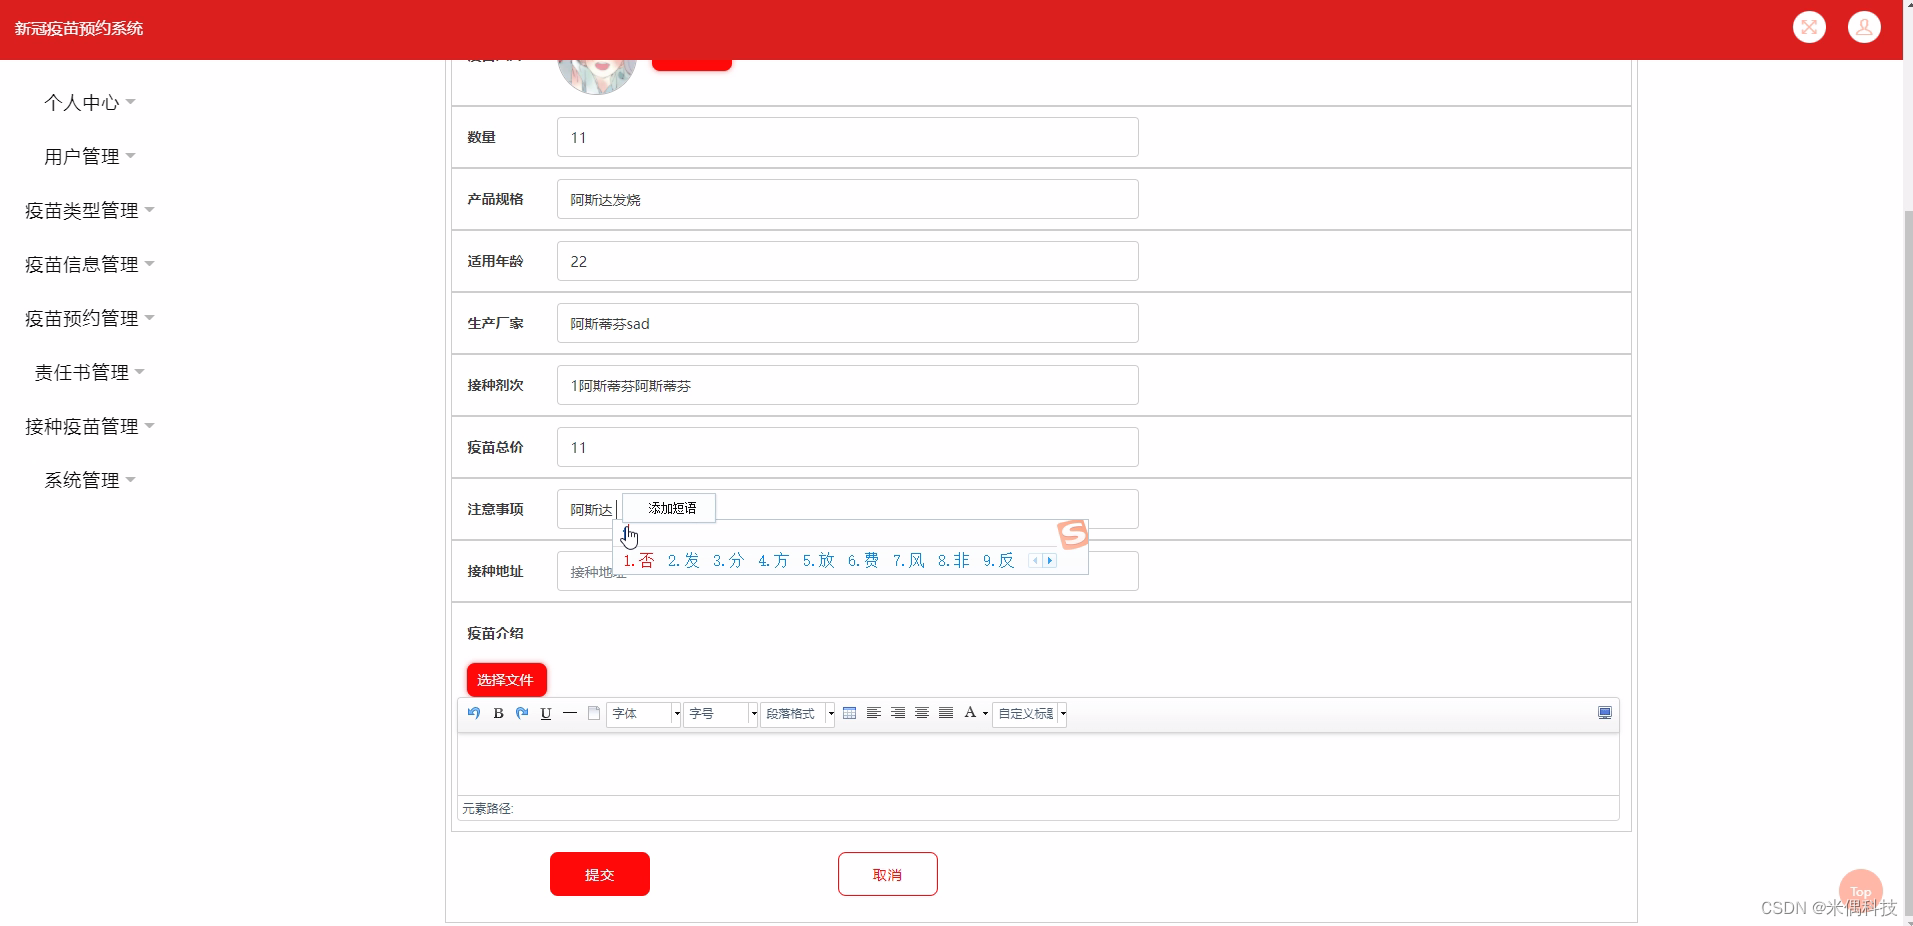Open the font color dropdown arrow
This screenshot has height=926, width=1913.
985,713
